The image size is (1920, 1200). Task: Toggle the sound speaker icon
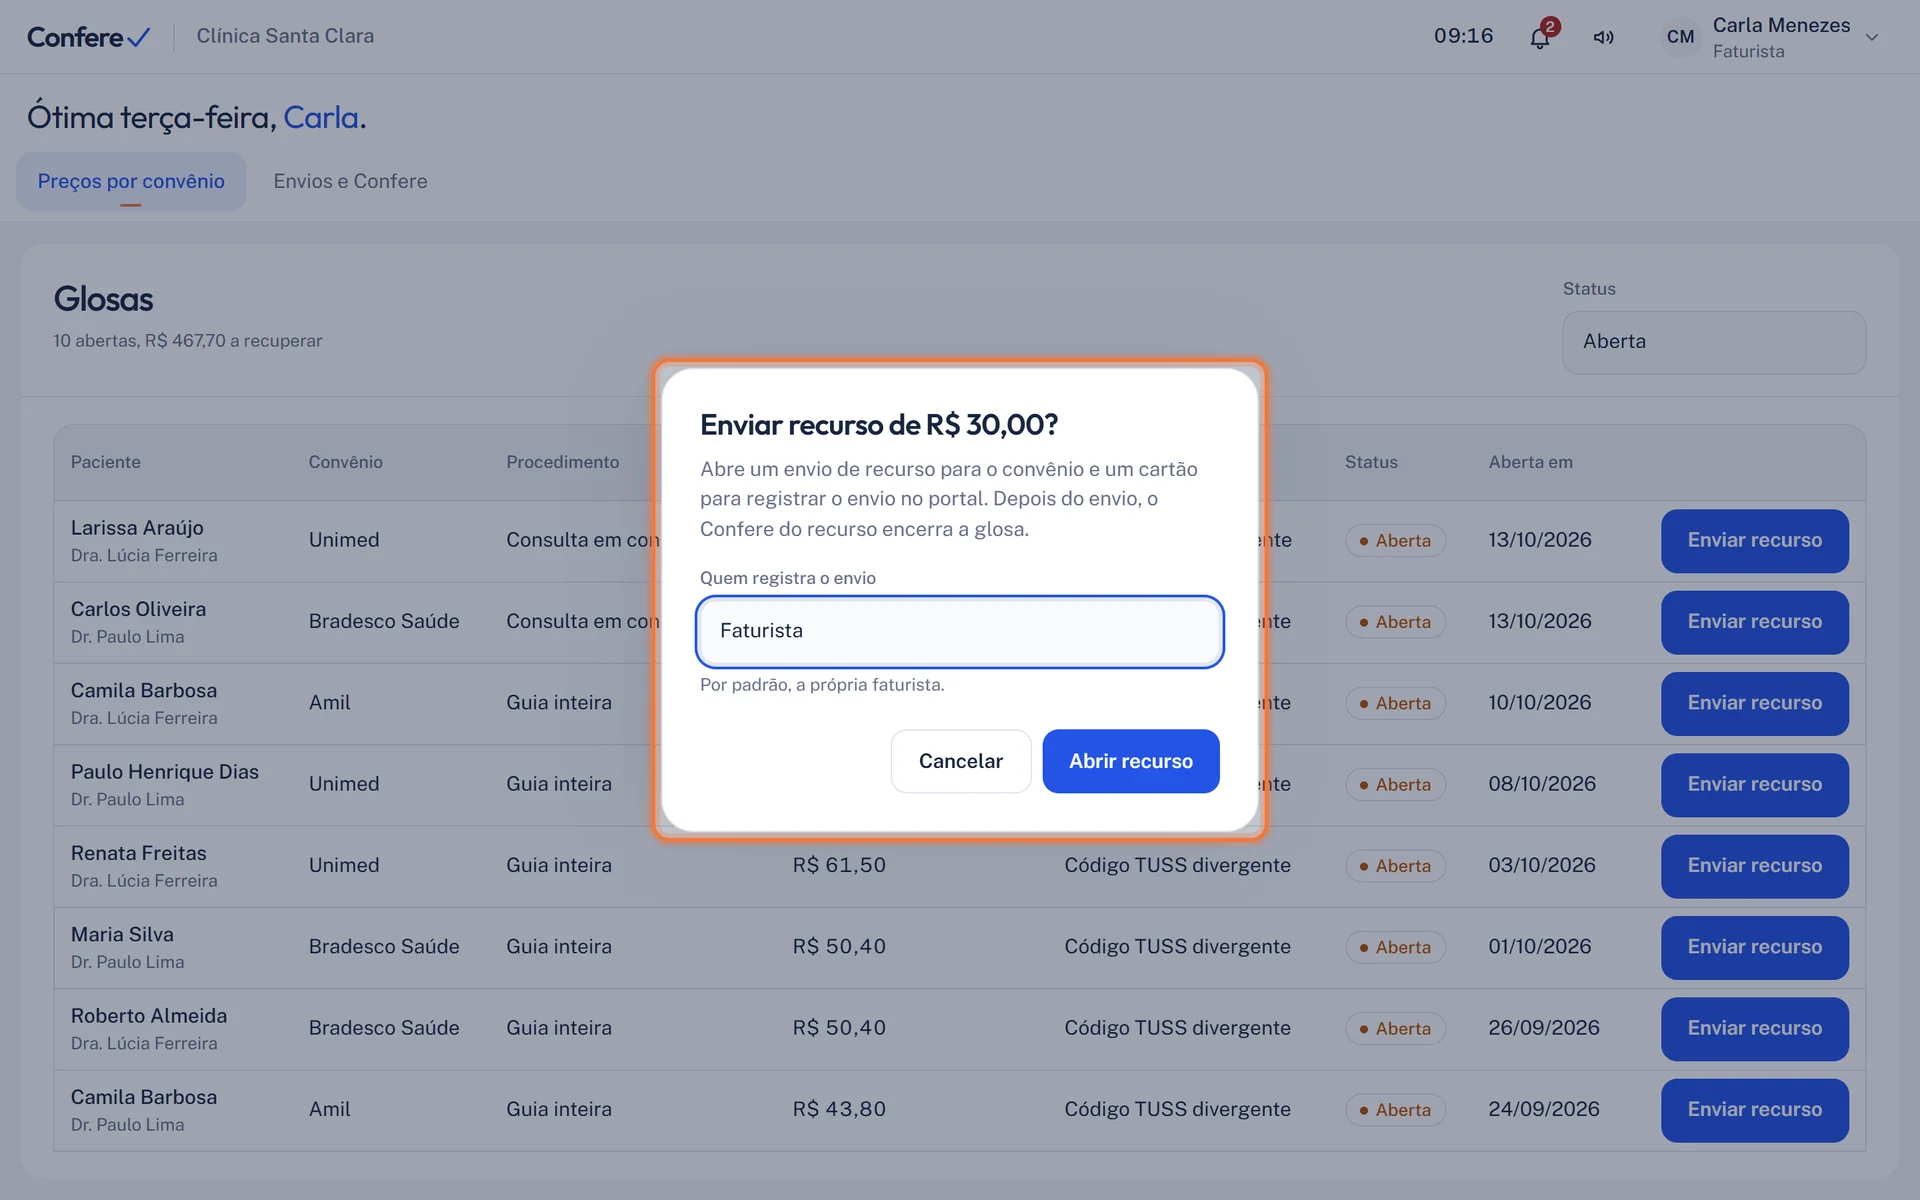tap(1603, 37)
